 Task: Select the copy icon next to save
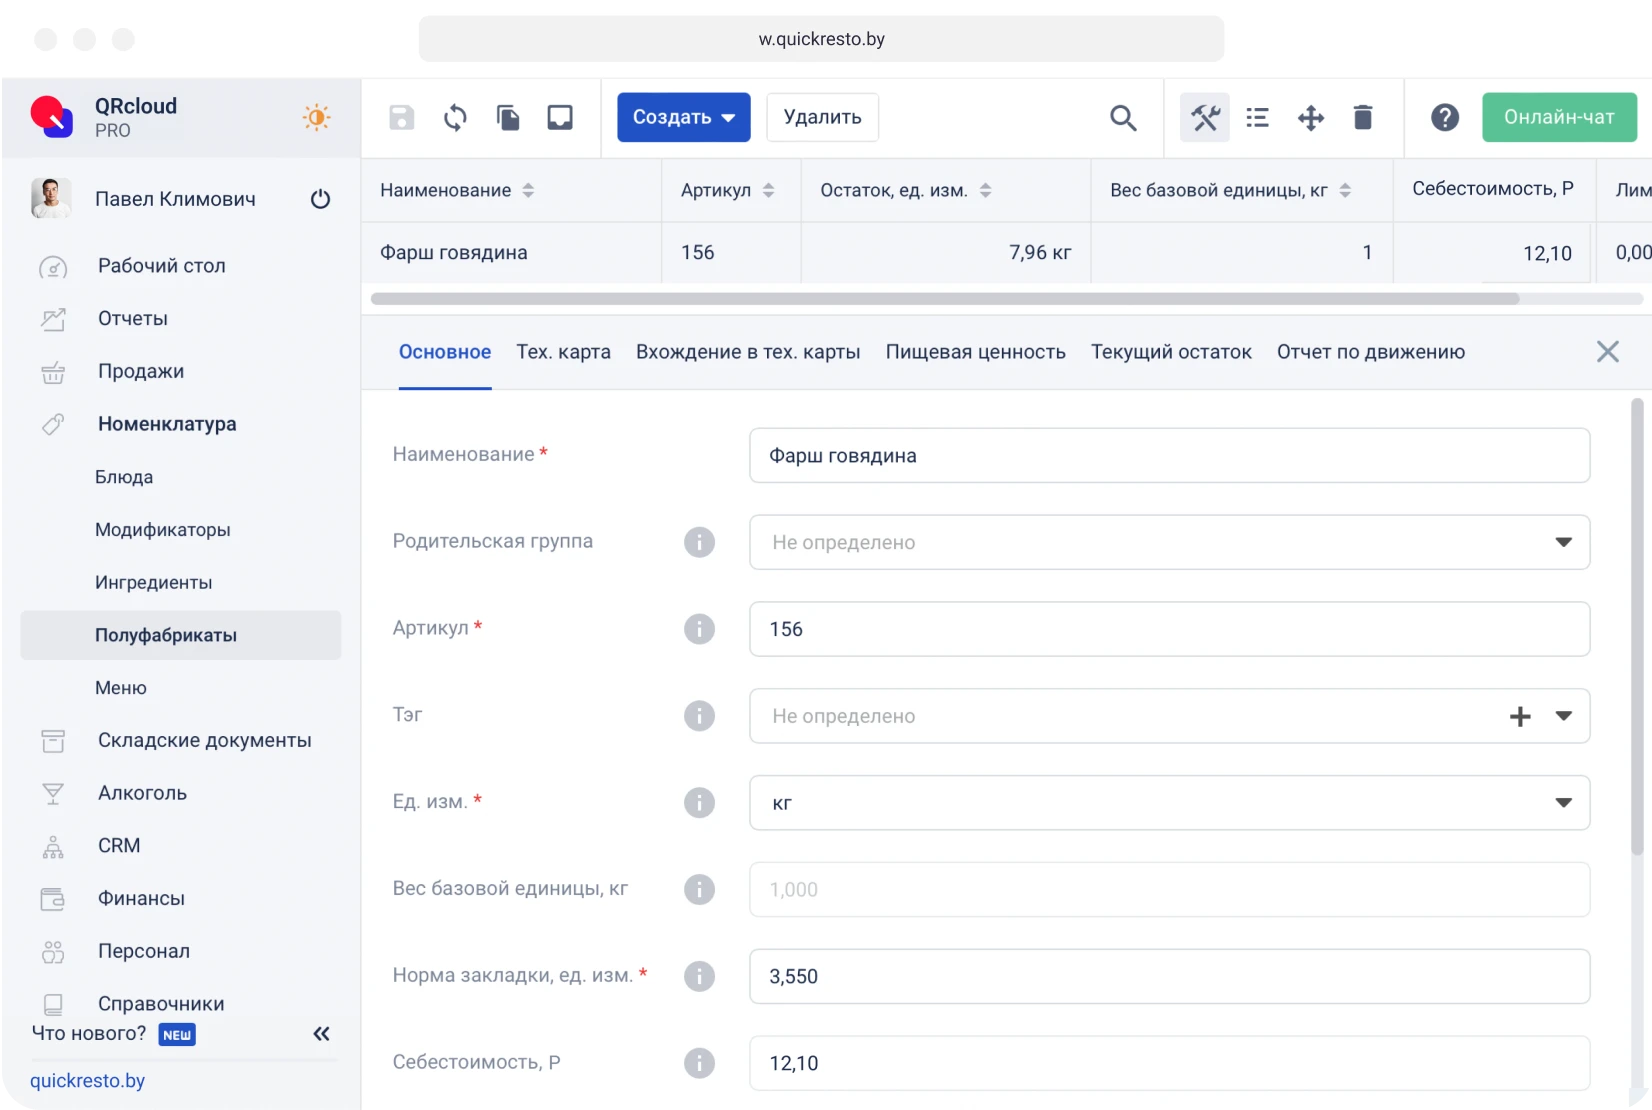pyautogui.click(x=508, y=117)
